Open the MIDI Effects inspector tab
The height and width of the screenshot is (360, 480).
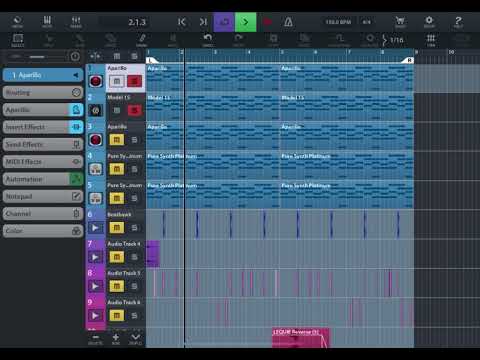[x=43, y=162]
